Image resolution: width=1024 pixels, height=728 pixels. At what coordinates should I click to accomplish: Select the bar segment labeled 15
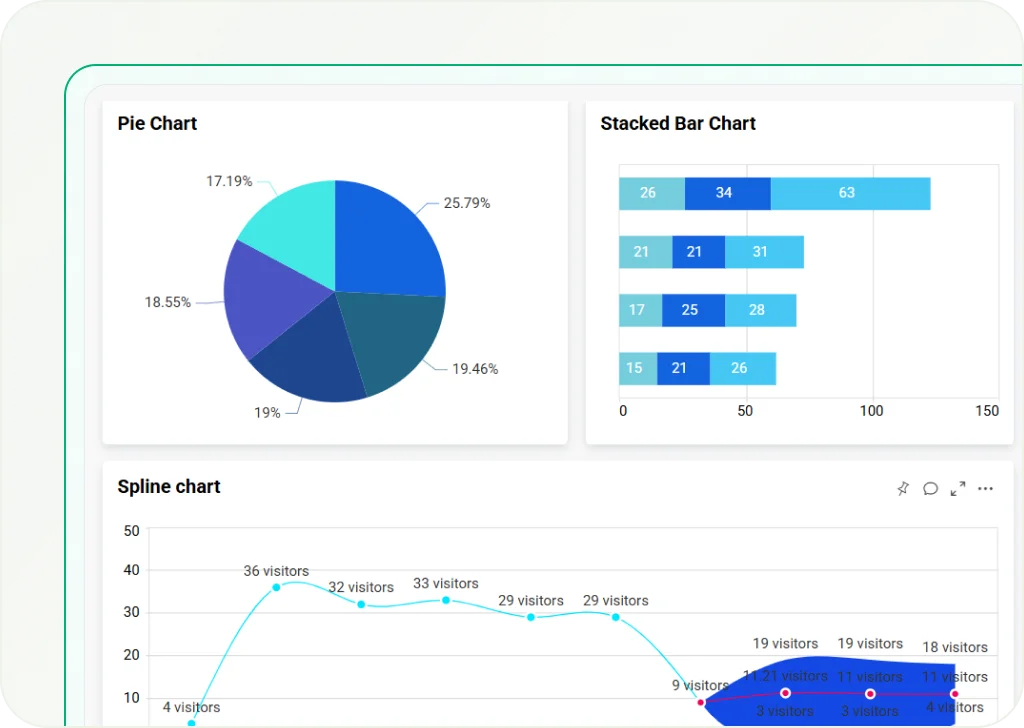[637, 369]
